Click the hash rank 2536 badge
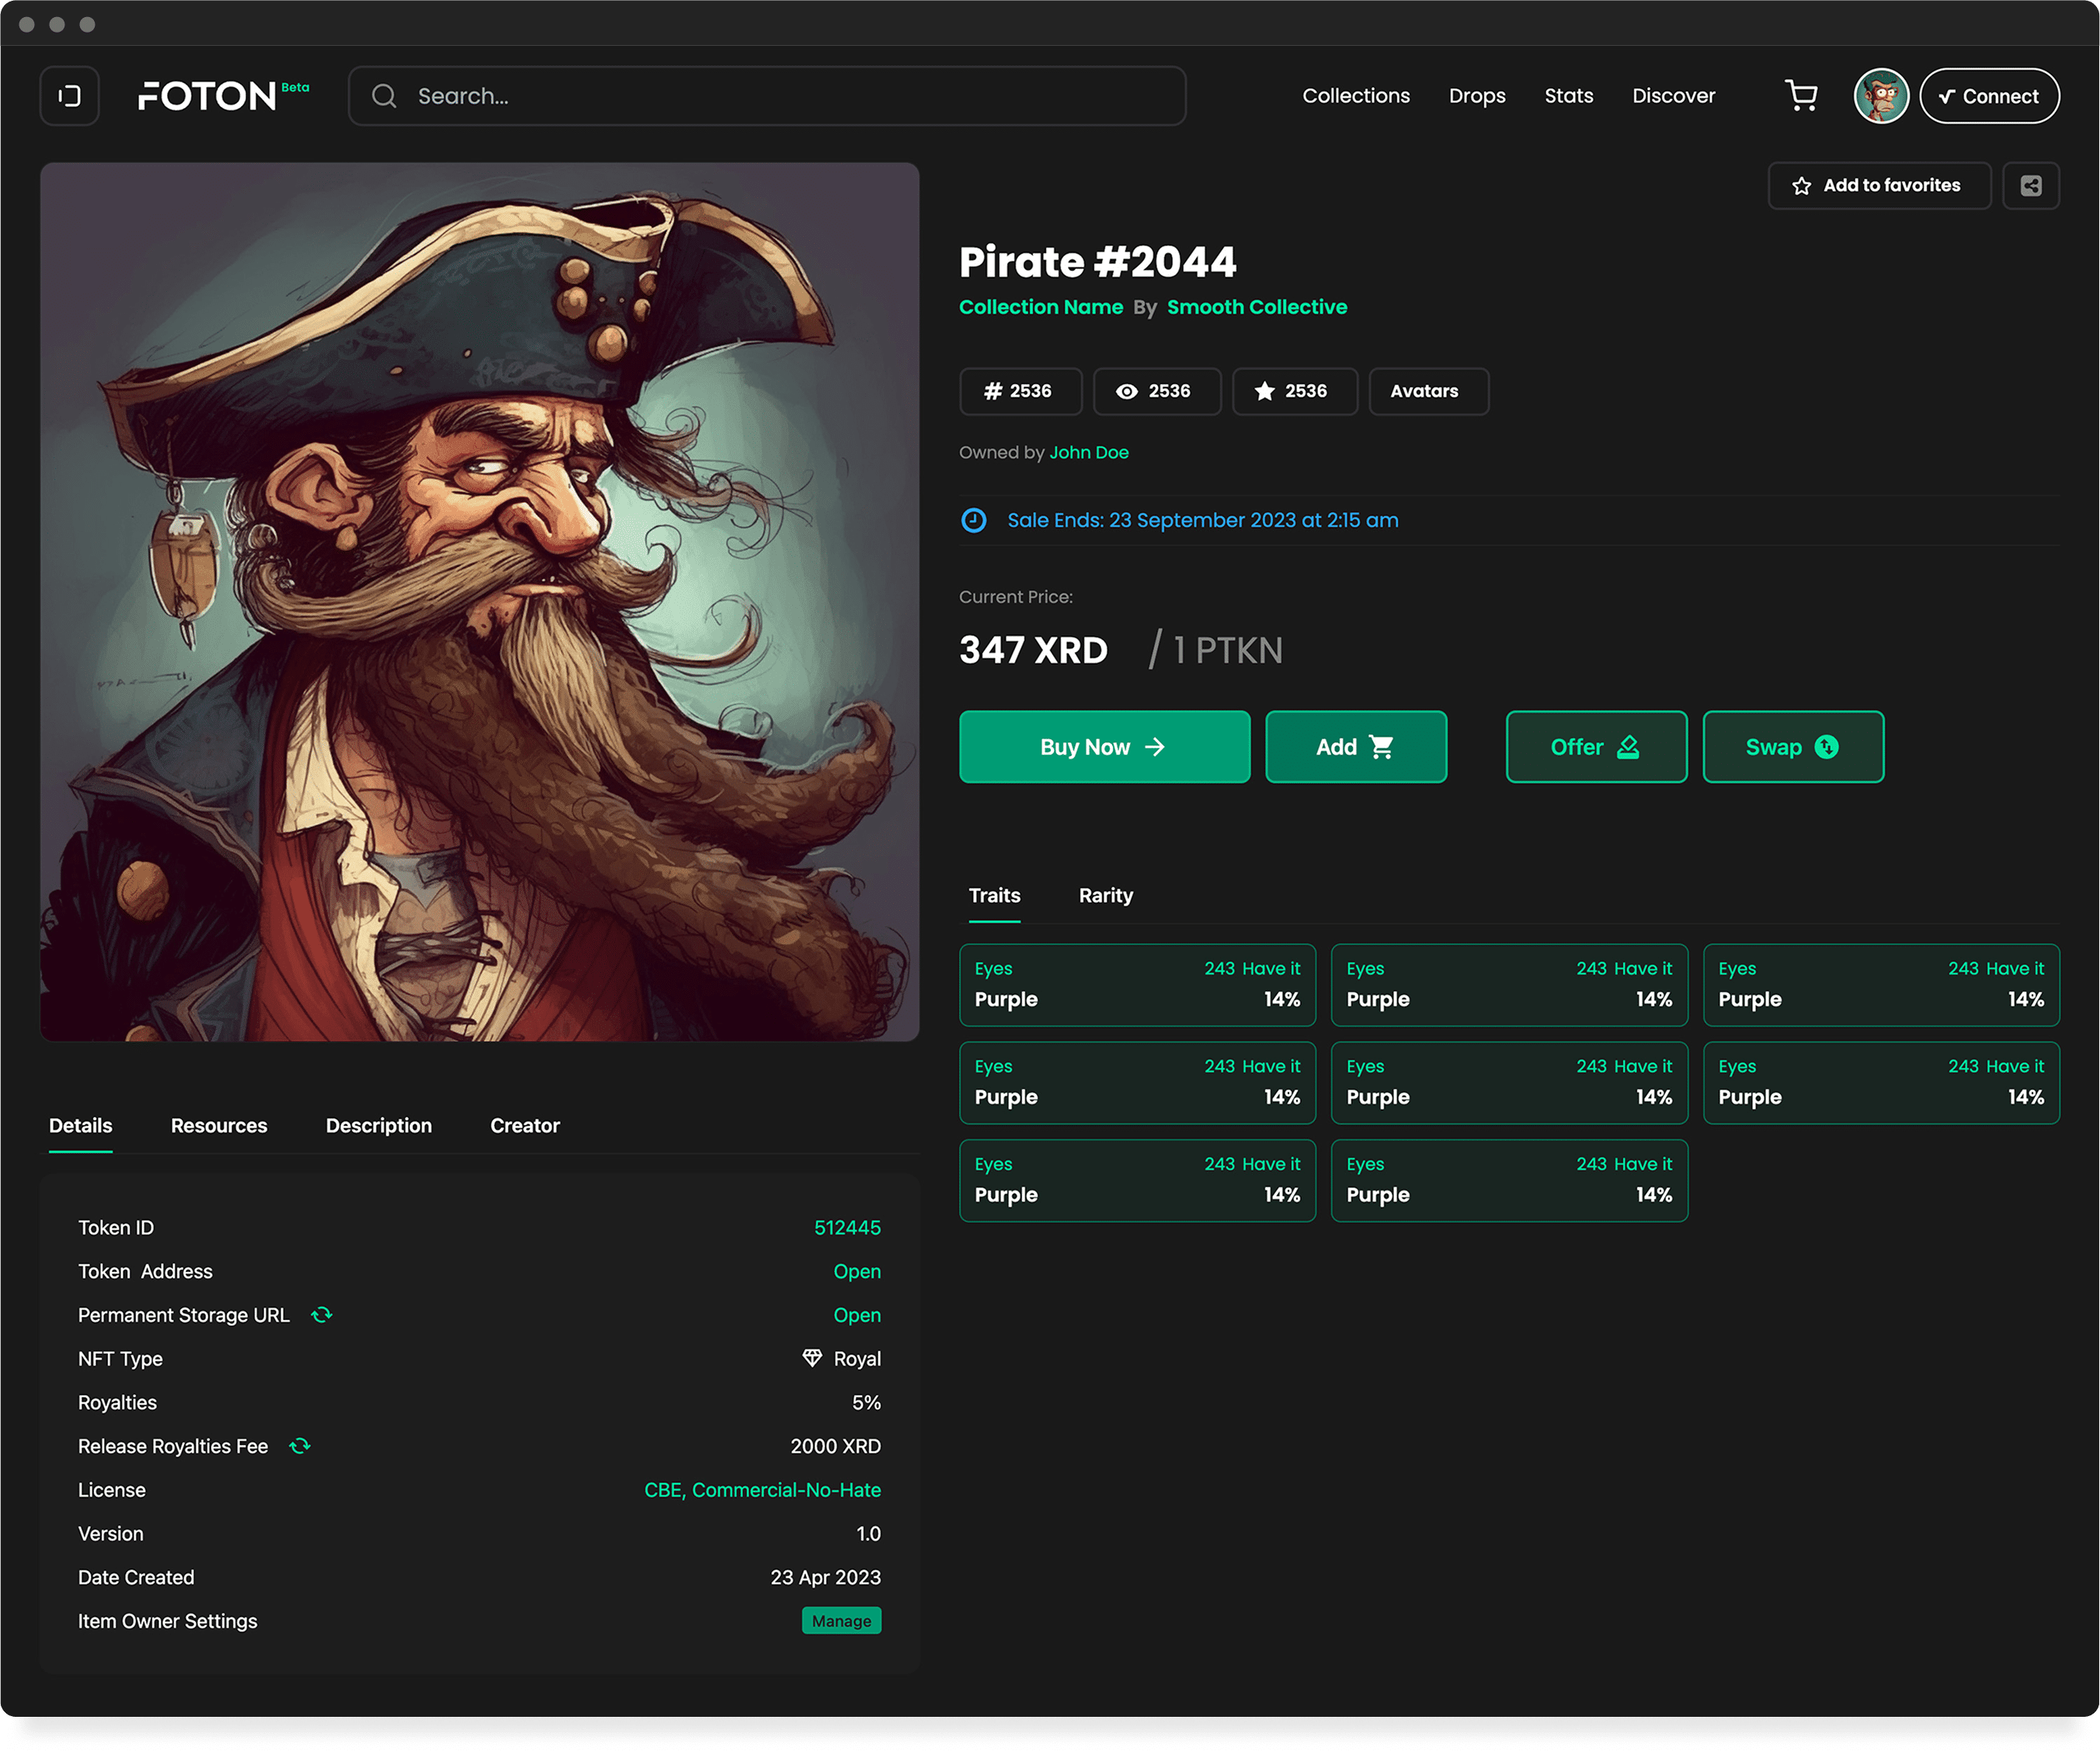The image size is (2100, 1751). tap(1019, 391)
